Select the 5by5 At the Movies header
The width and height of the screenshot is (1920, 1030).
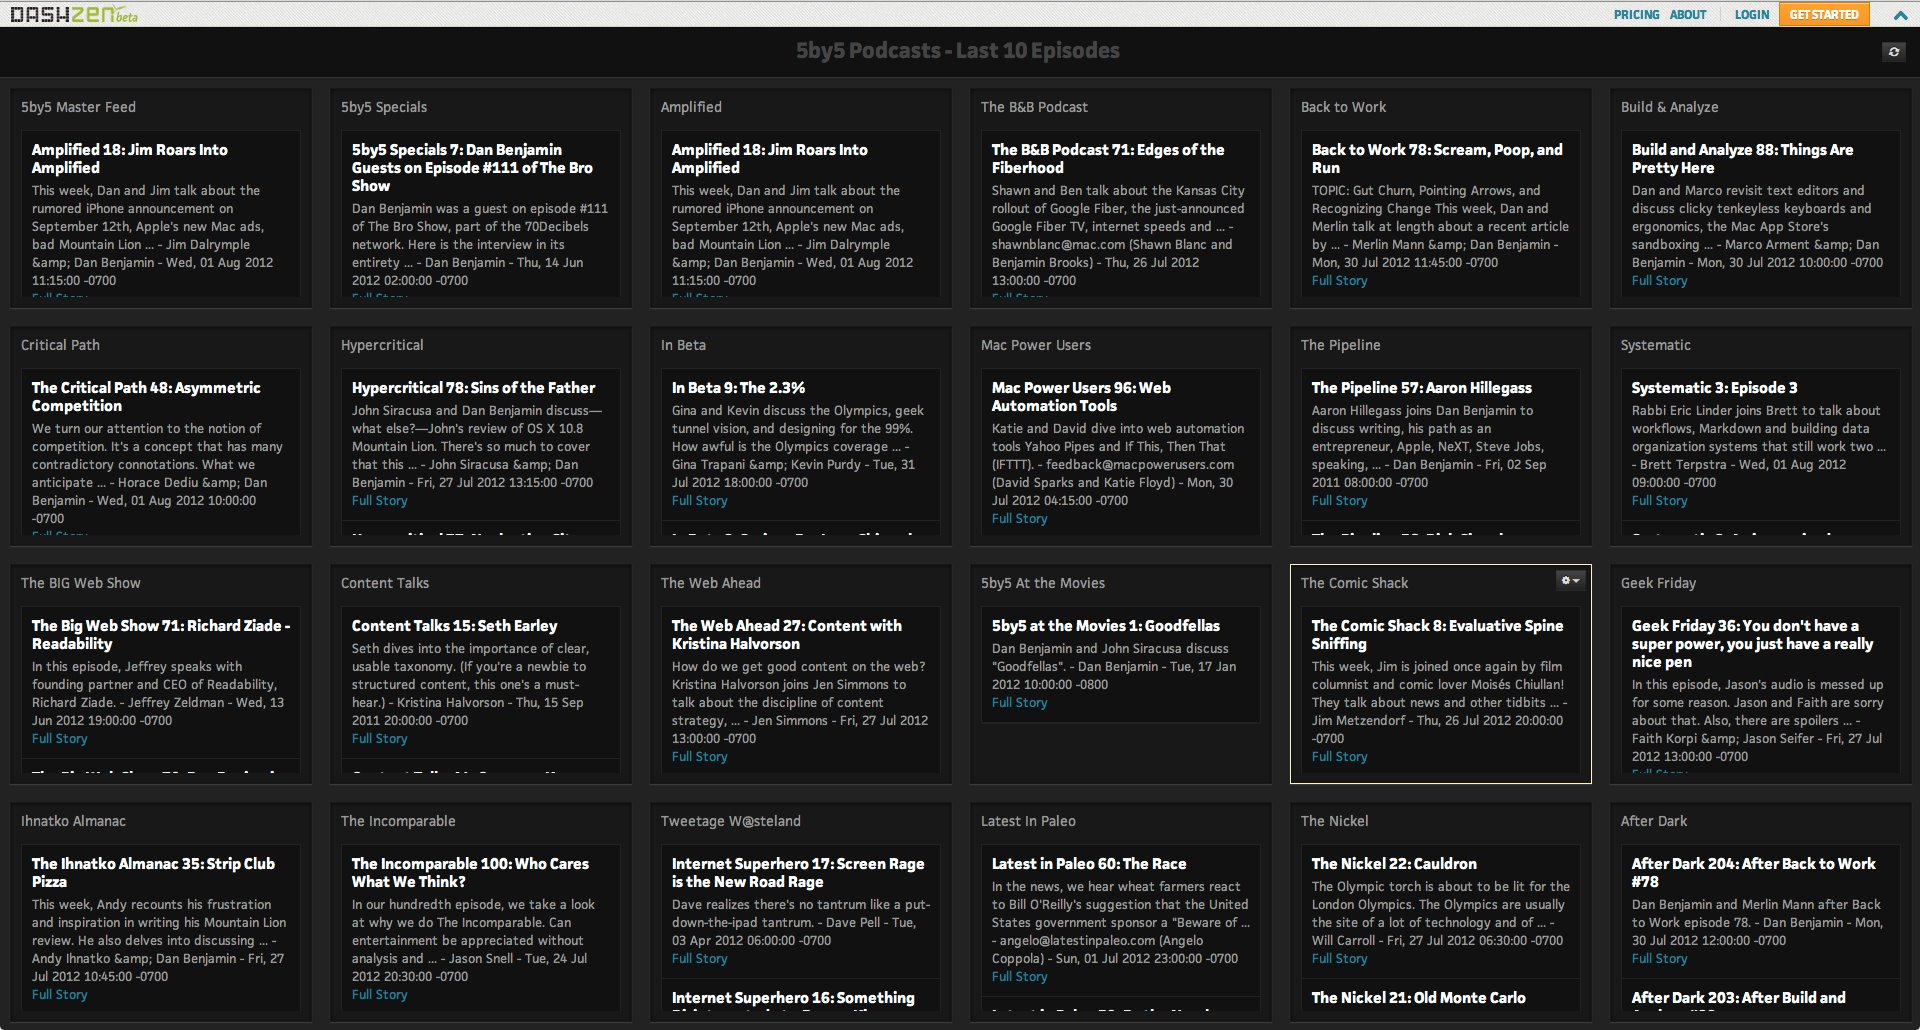pos(1043,583)
